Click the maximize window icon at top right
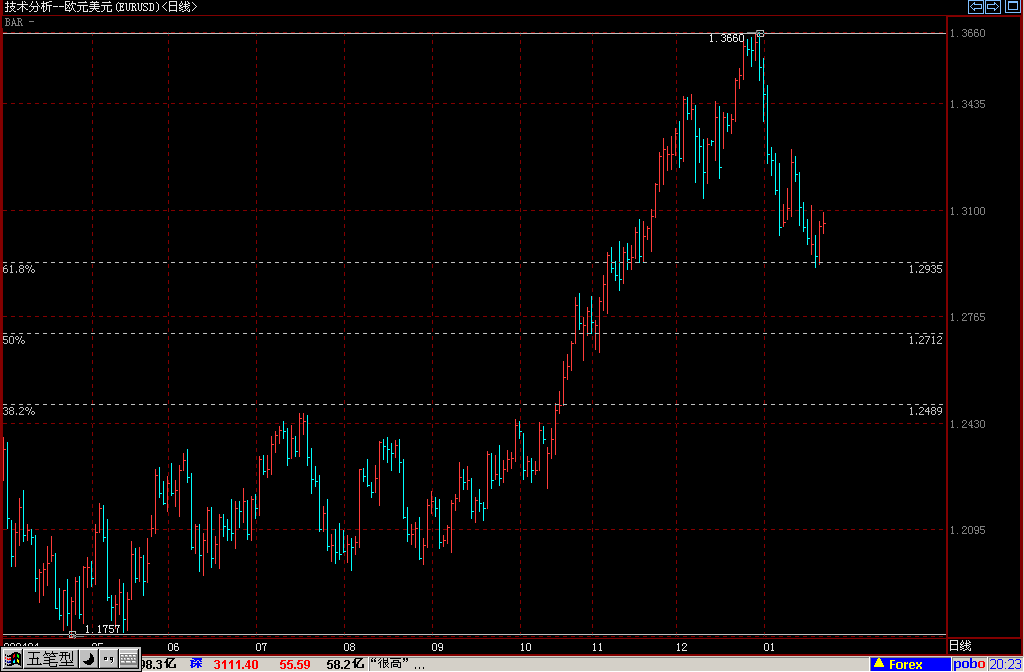The width and height of the screenshot is (1024, 672). coord(1014,7)
